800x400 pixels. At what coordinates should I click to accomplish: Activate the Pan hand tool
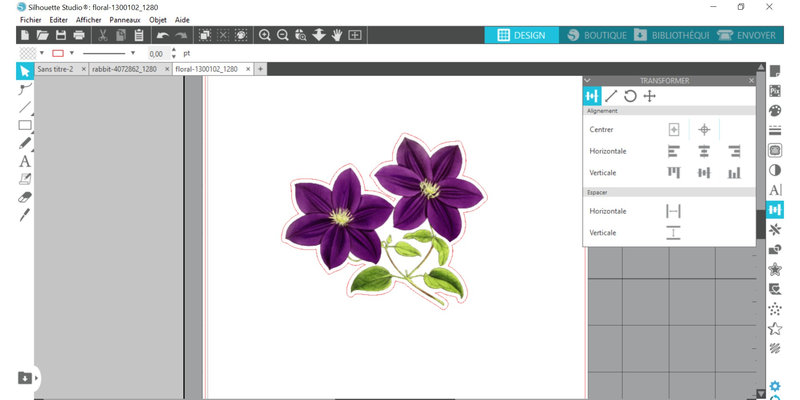click(337, 35)
